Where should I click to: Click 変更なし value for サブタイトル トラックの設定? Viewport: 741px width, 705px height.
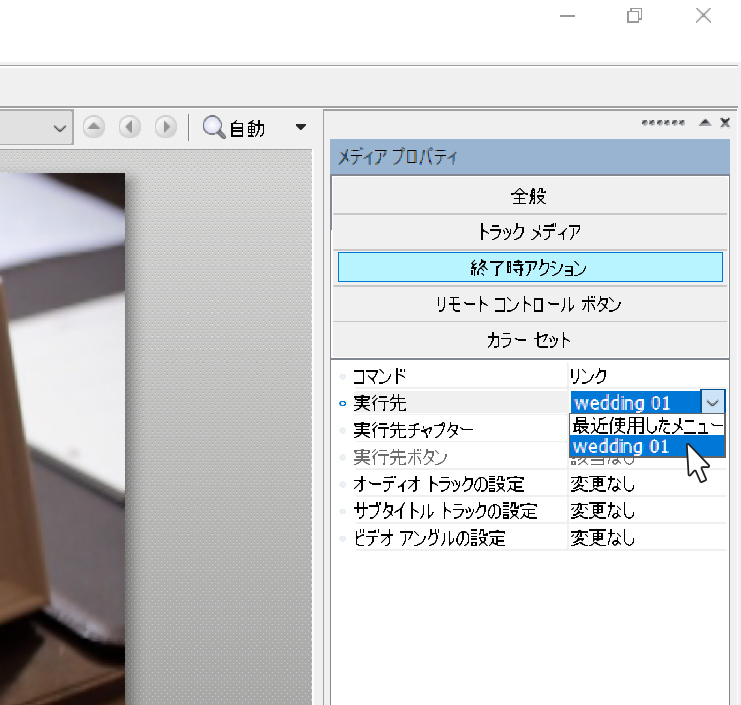point(602,511)
